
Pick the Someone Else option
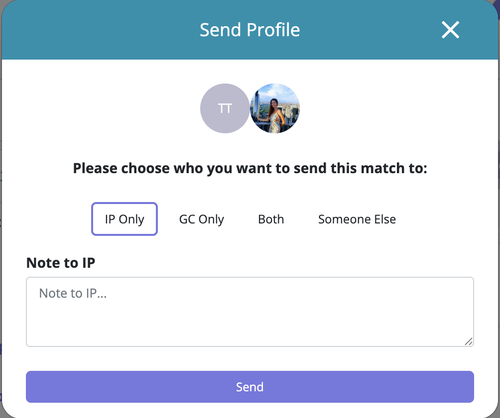(357, 219)
